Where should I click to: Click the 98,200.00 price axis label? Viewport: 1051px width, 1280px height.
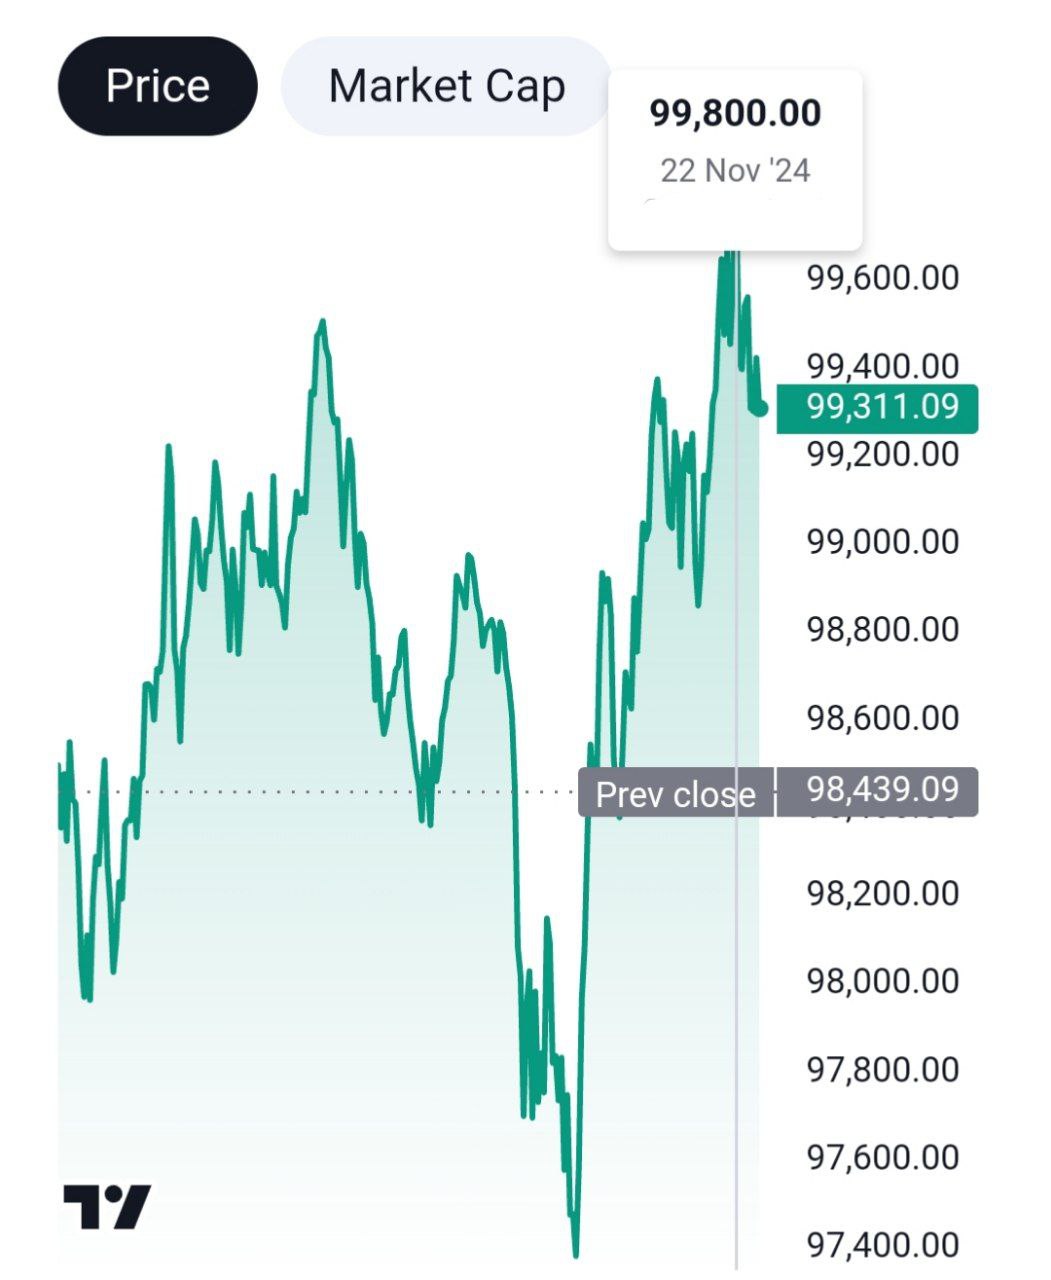(883, 893)
